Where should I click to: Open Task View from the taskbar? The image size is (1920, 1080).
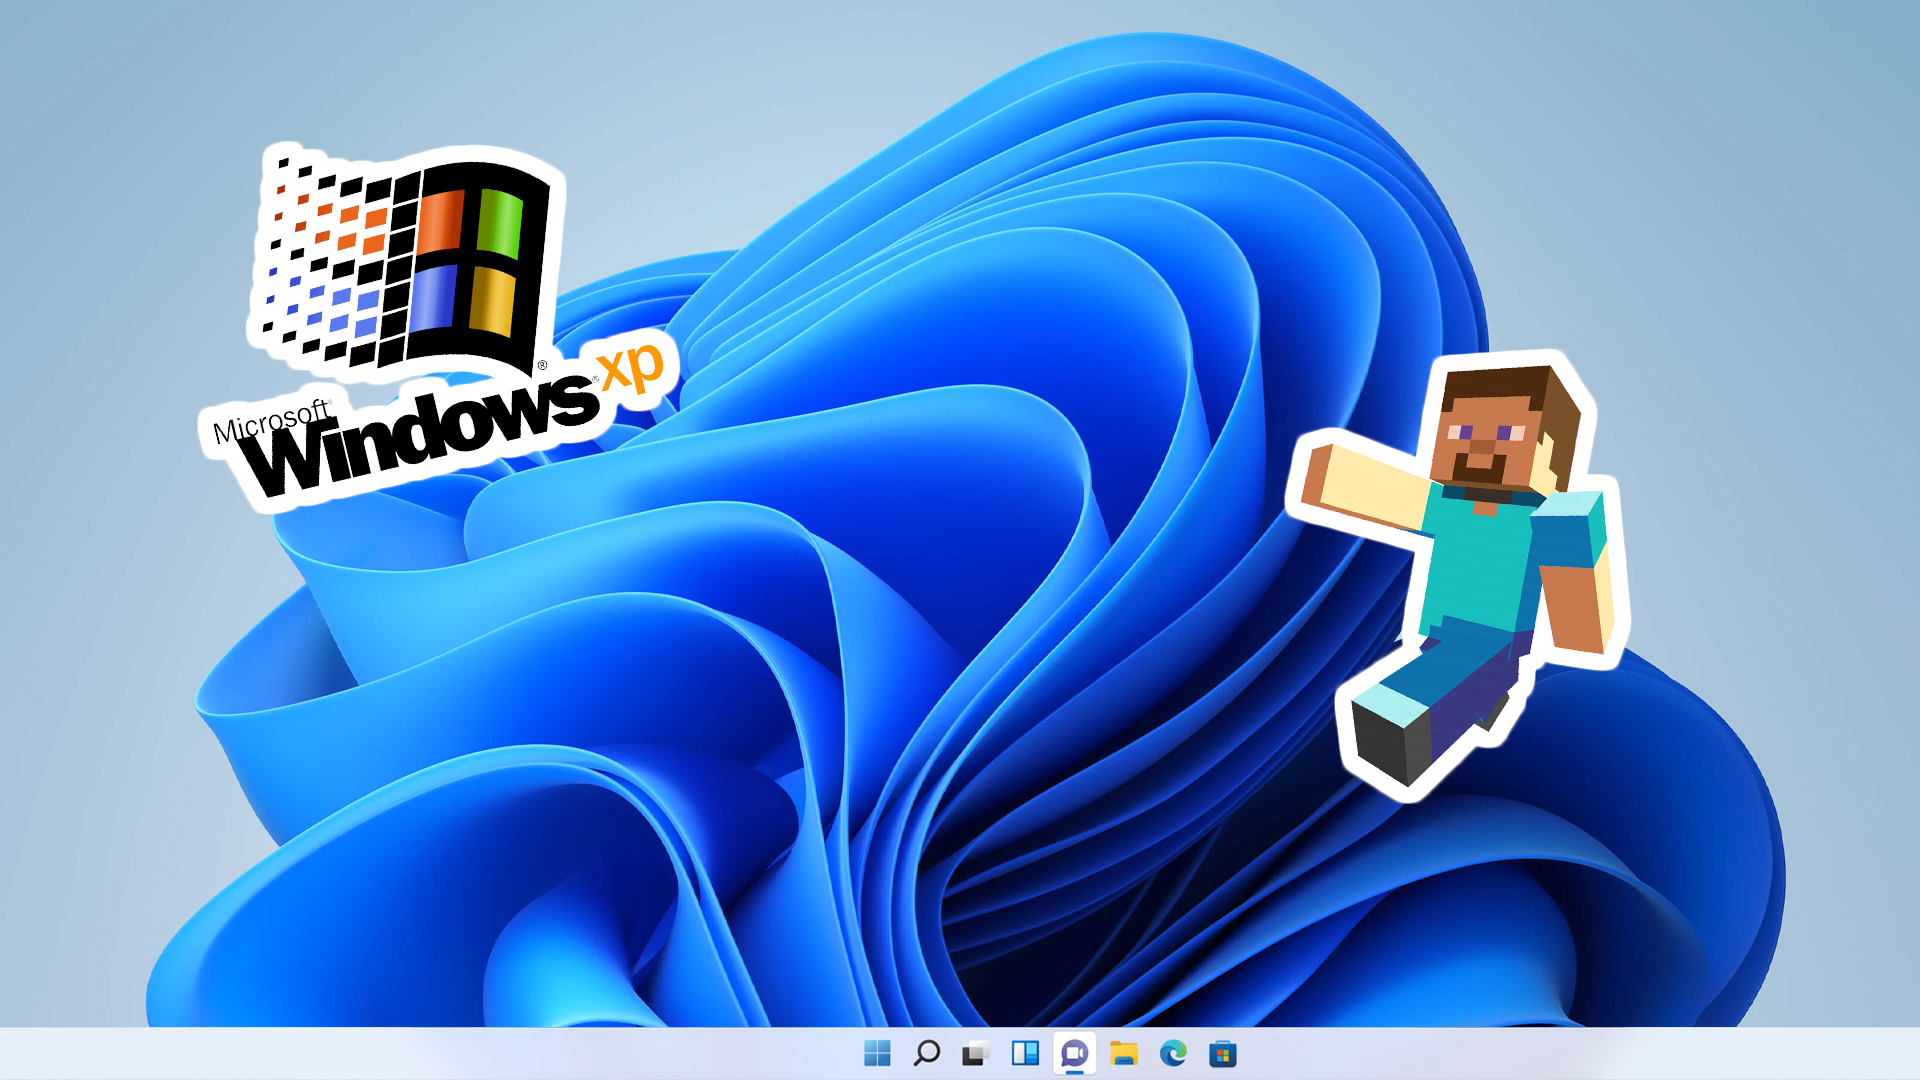[x=975, y=1053]
